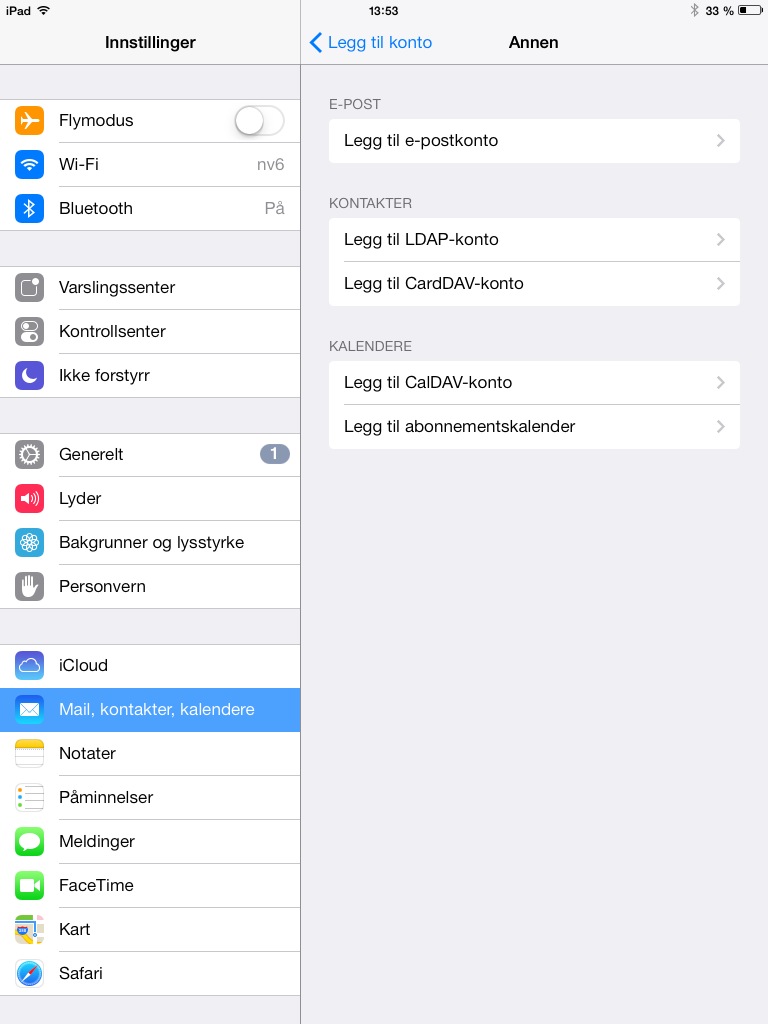Image resolution: width=768 pixels, height=1024 pixels.
Task: Select the Lyder speaker icon
Action: click(29, 499)
